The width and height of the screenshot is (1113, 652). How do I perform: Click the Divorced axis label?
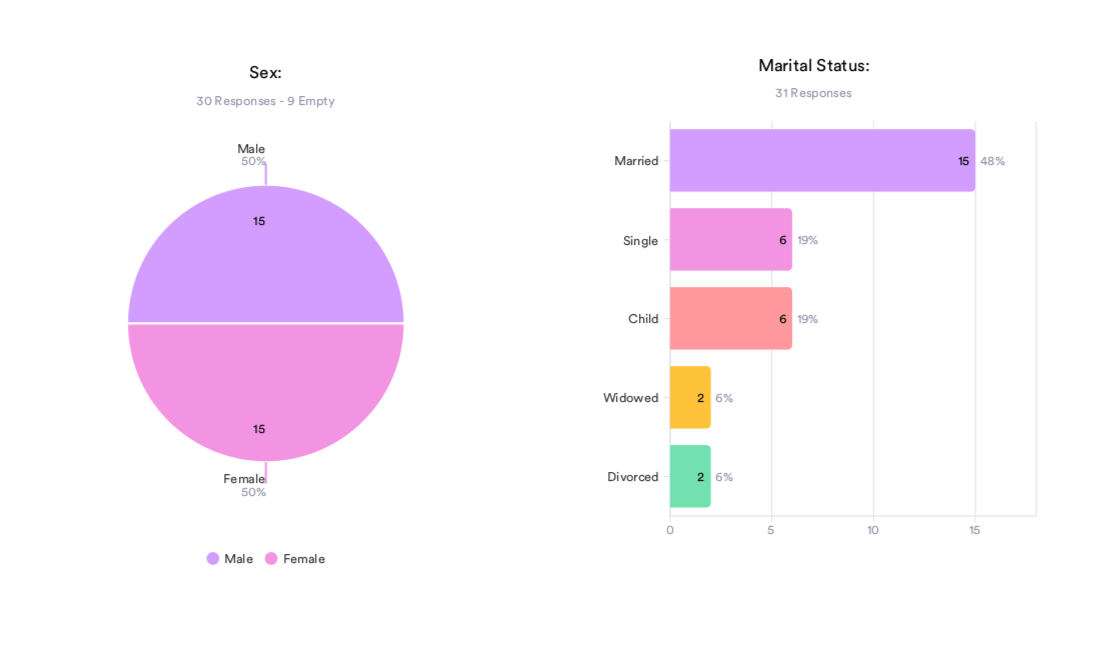click(632, 477)
